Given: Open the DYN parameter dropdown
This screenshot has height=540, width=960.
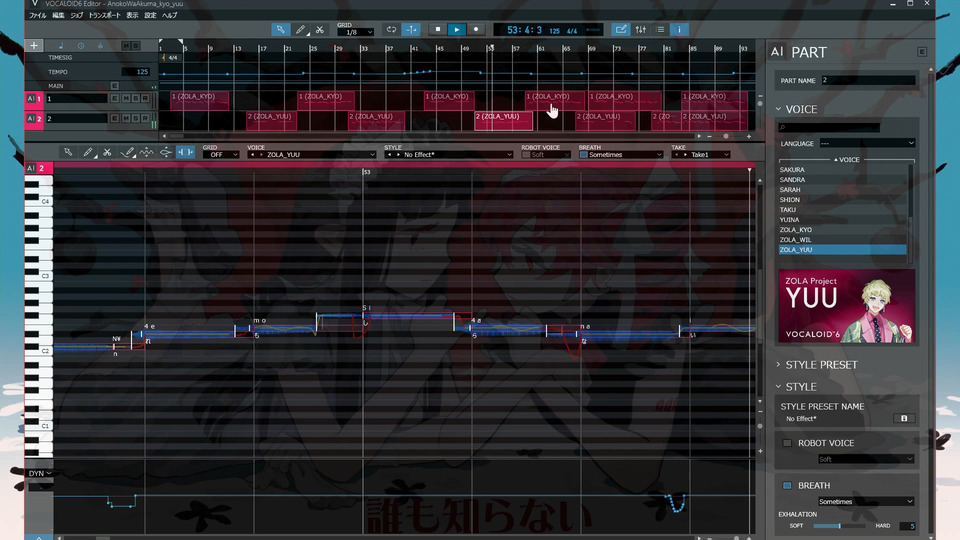Looking at the screenshot, I should click(40, 473).
